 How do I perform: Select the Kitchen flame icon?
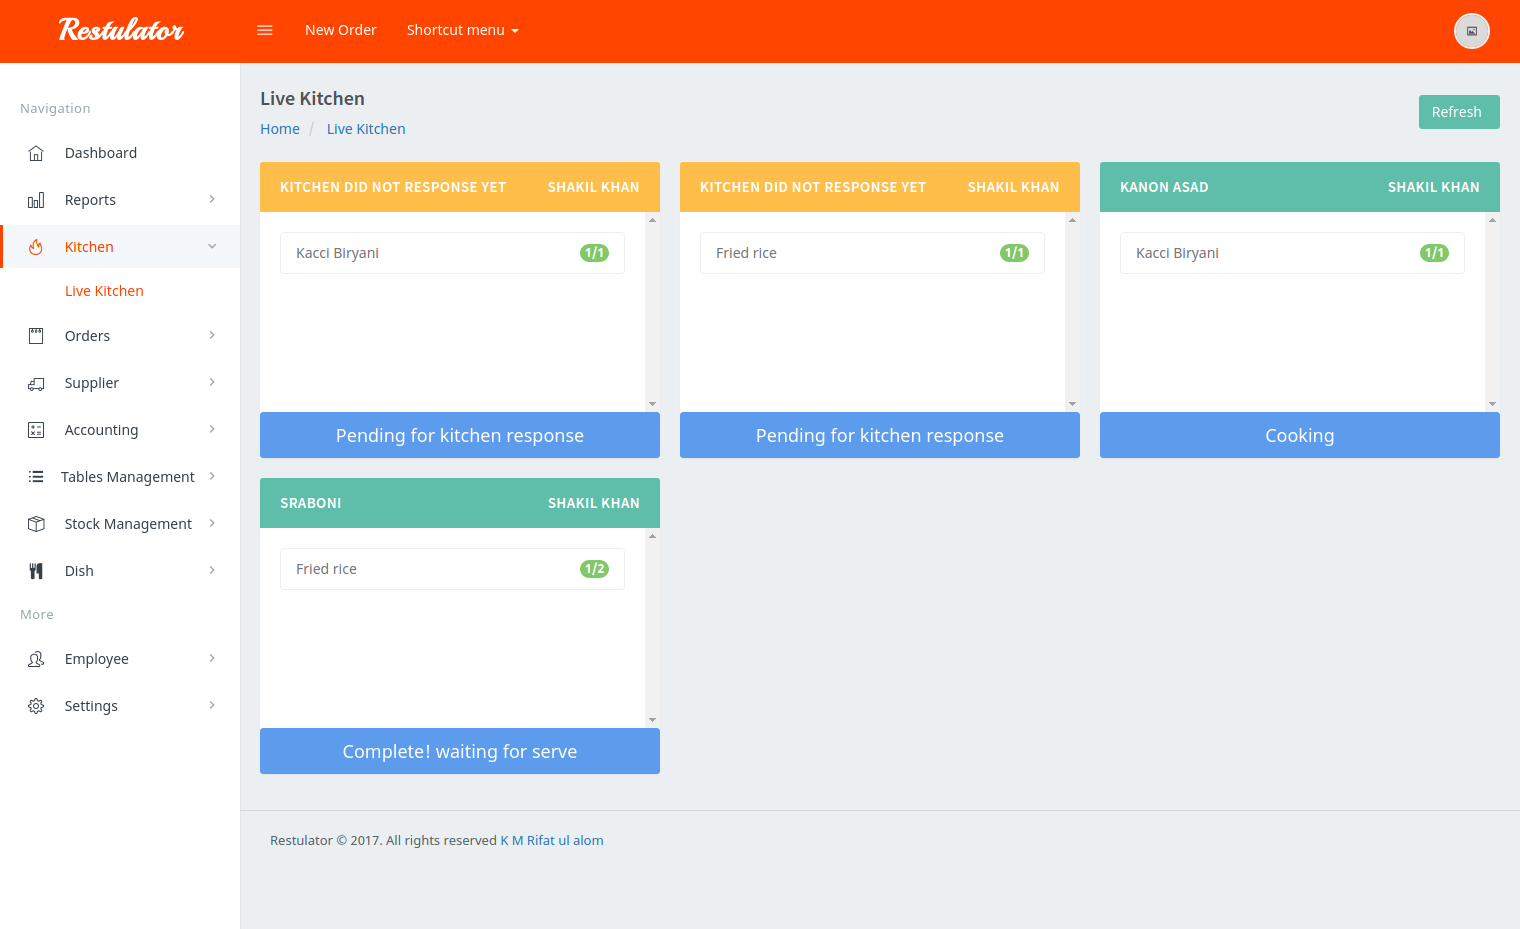click(x=36, y=246)
